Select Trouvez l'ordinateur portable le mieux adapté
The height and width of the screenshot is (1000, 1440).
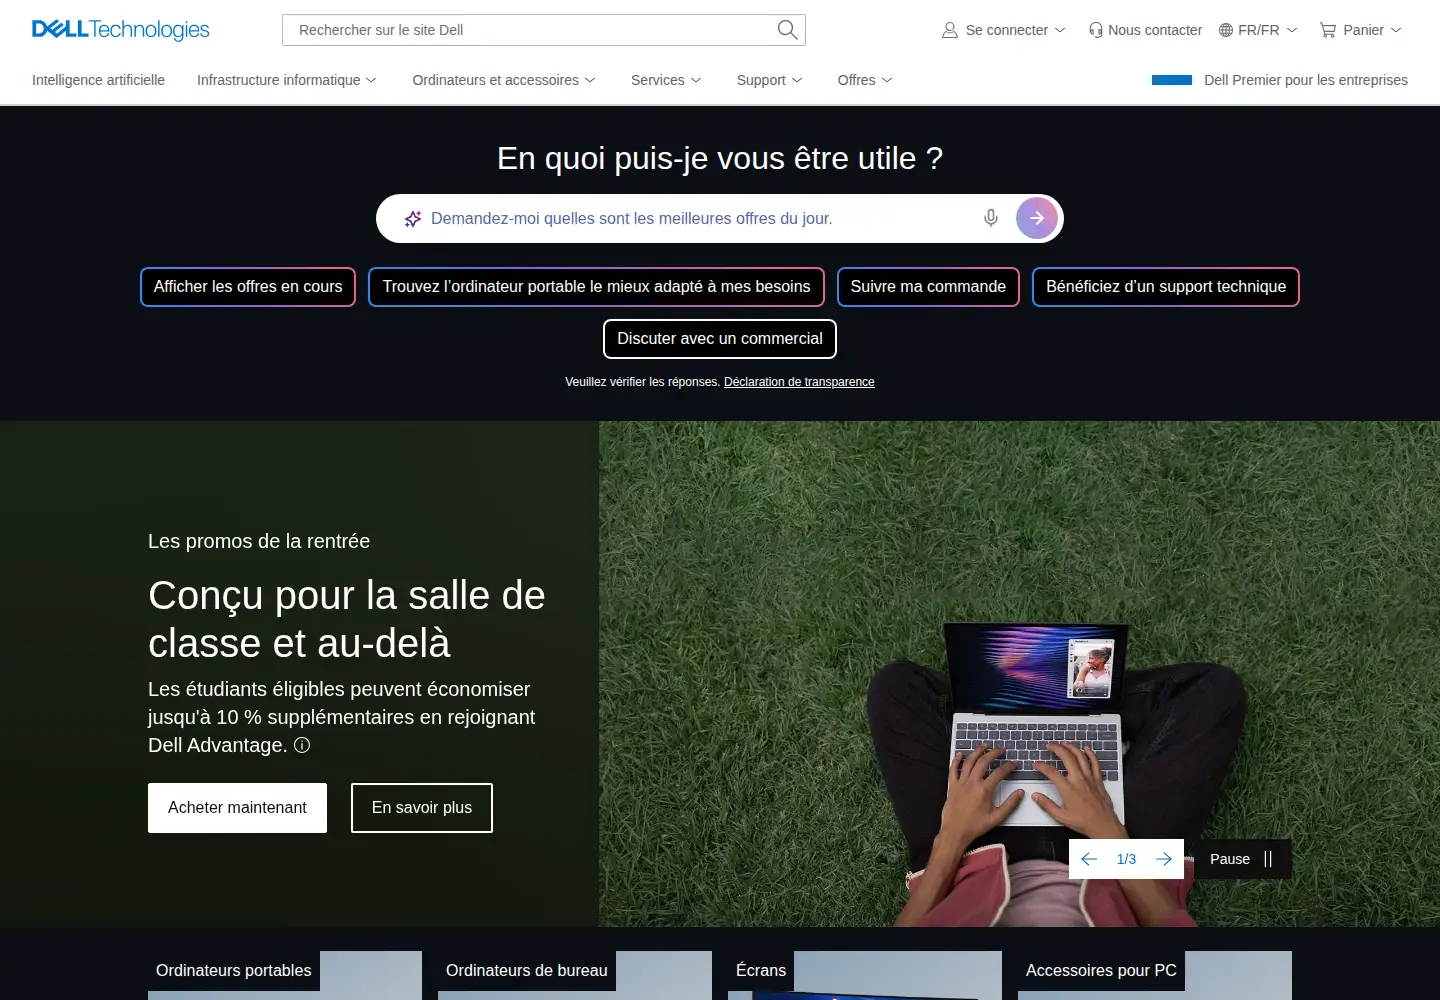click(596, 287)
